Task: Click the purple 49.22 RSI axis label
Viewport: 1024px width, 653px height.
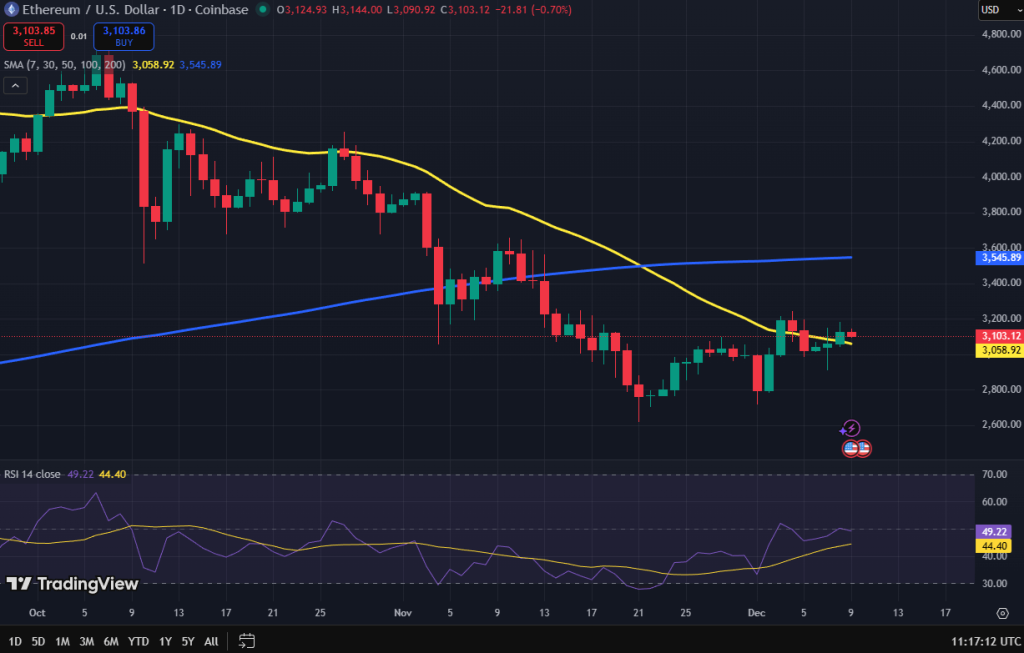Action: [993, 532]
